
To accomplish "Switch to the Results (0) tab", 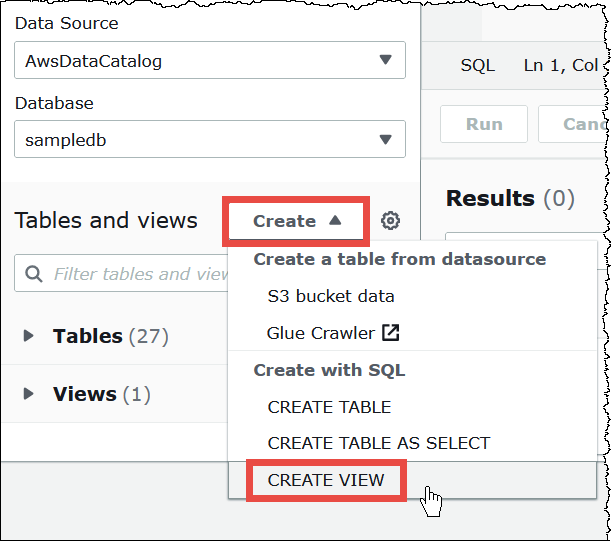I will click(x=510, y=198).
